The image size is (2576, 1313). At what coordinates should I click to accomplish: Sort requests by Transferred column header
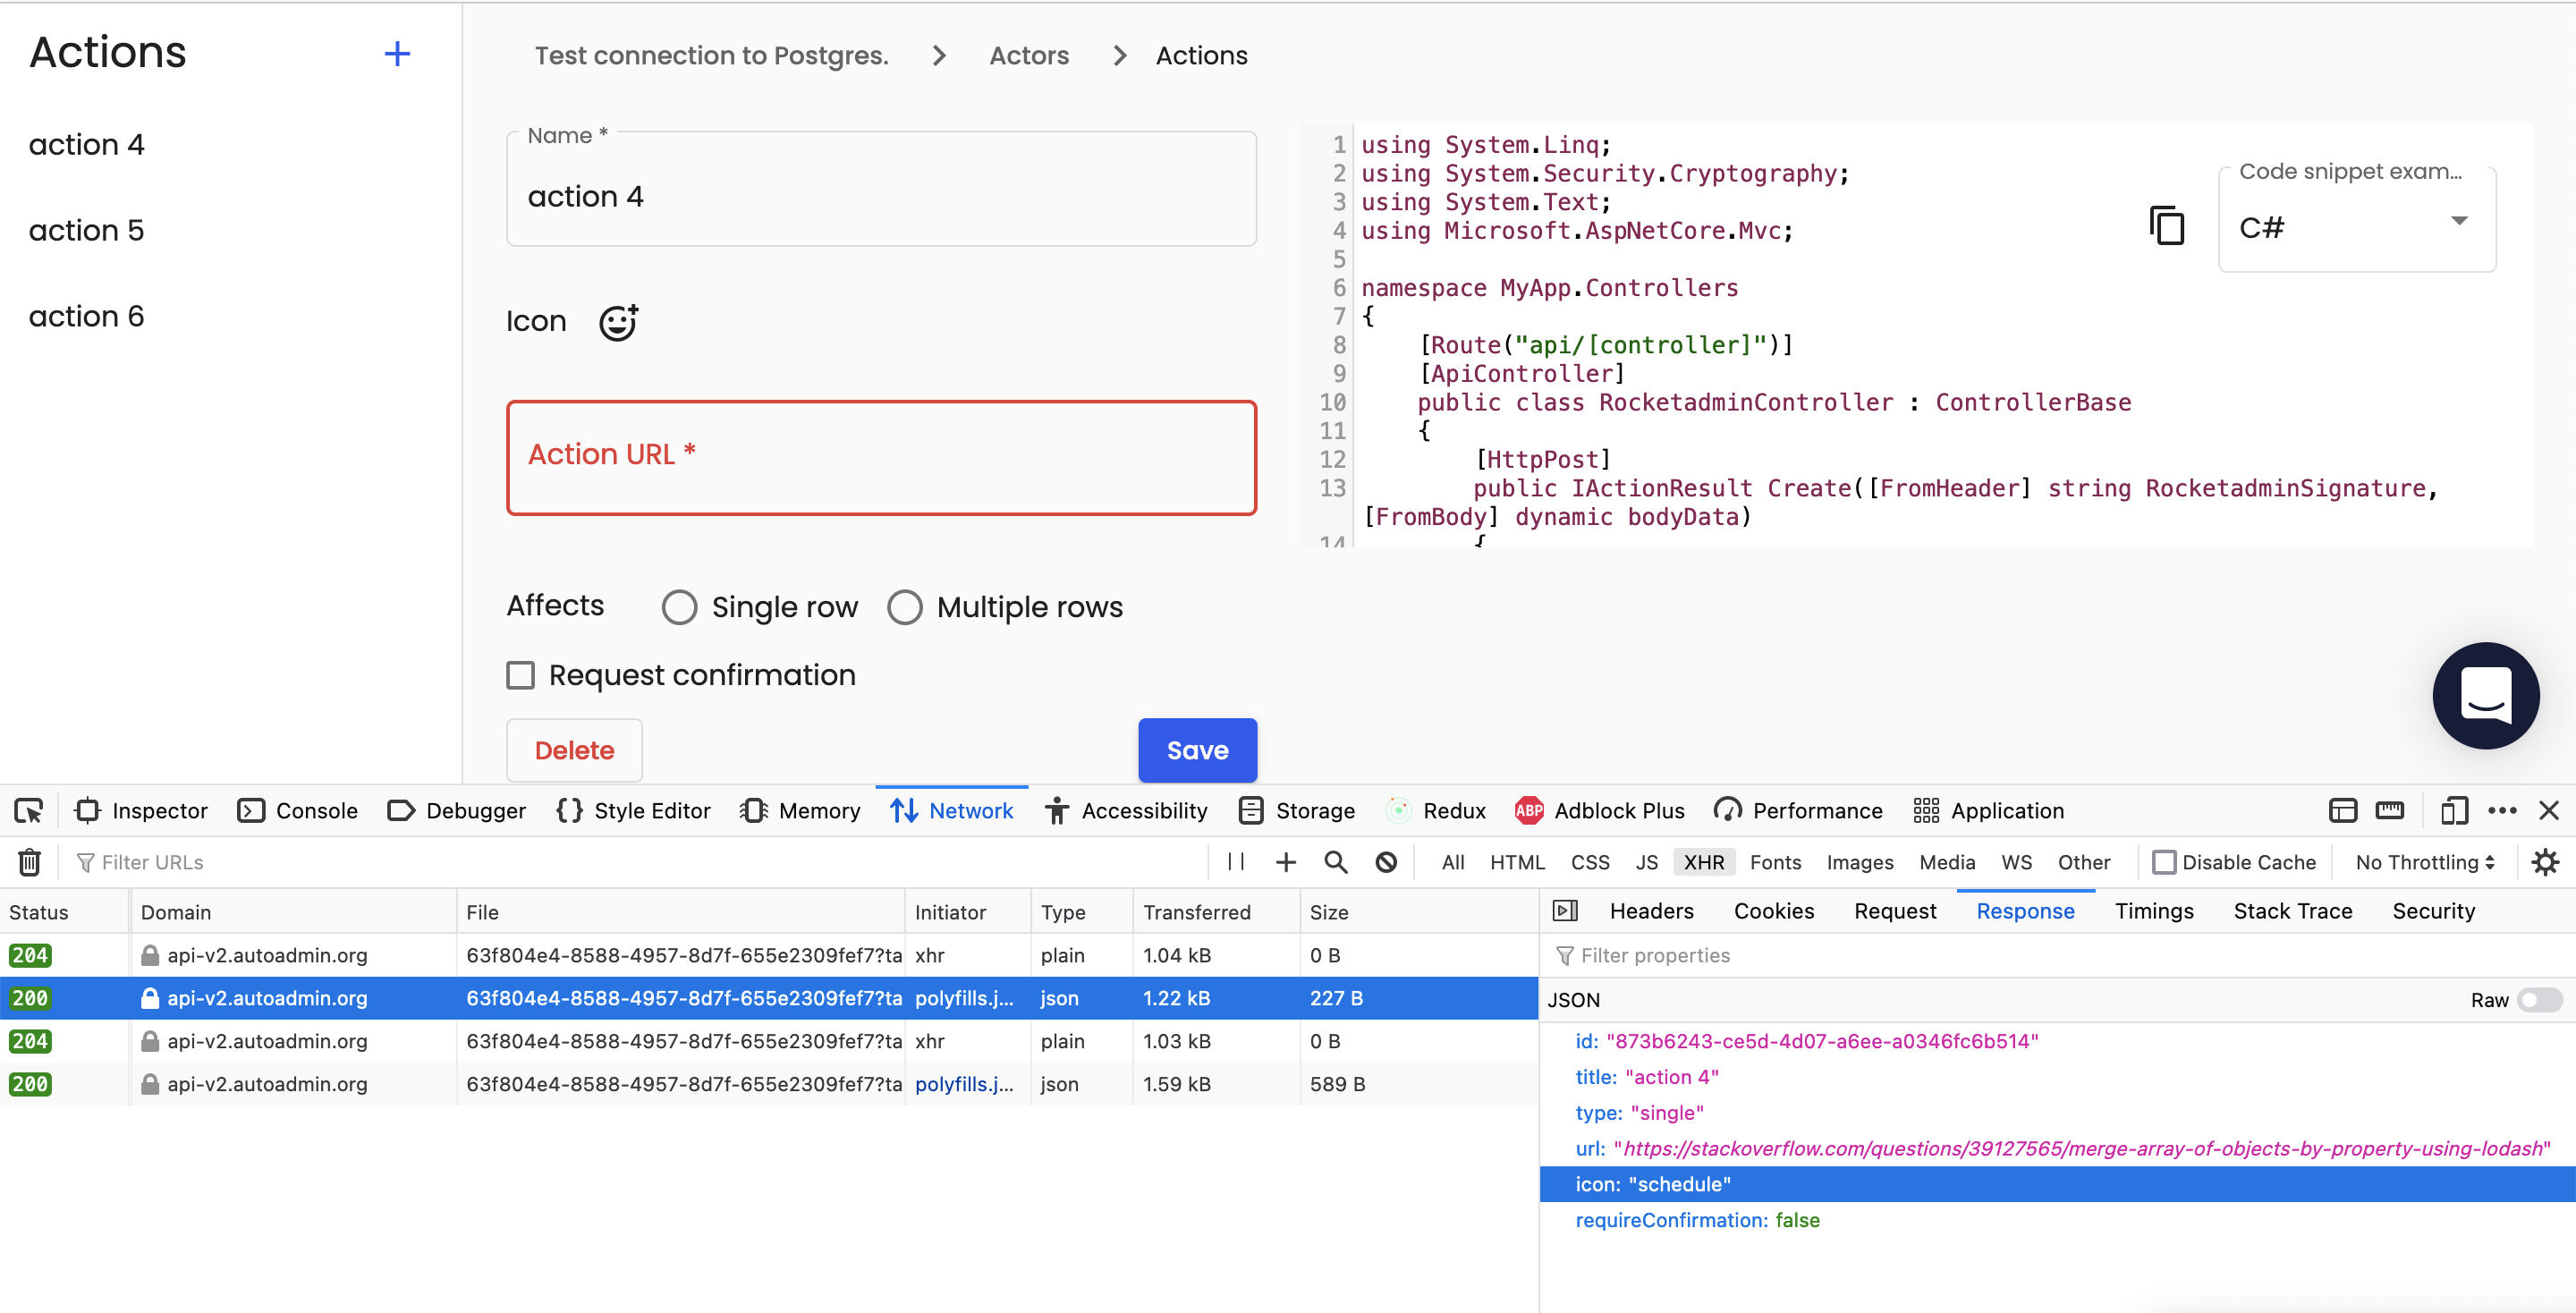(x=1215, y=911)
